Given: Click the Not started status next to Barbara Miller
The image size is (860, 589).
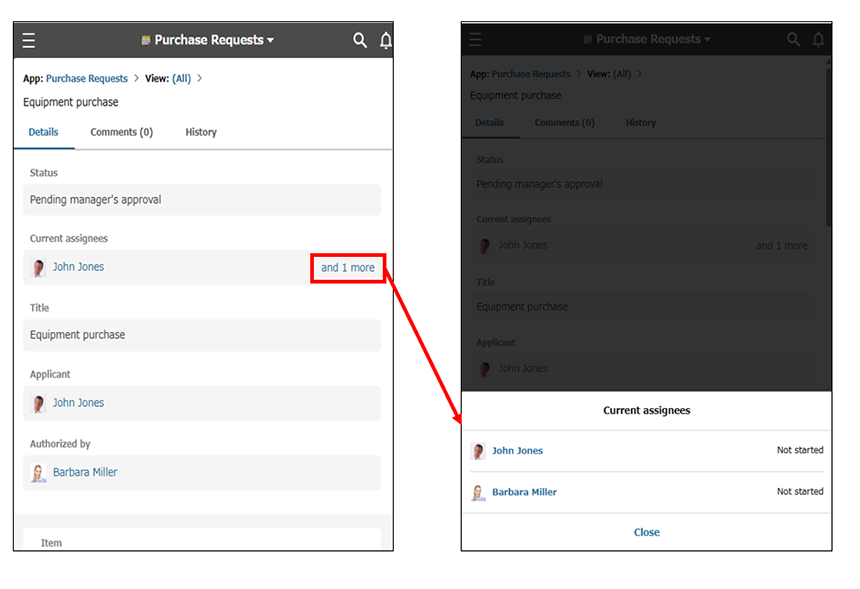Looking at the screenshot, I should pos(799,491).
